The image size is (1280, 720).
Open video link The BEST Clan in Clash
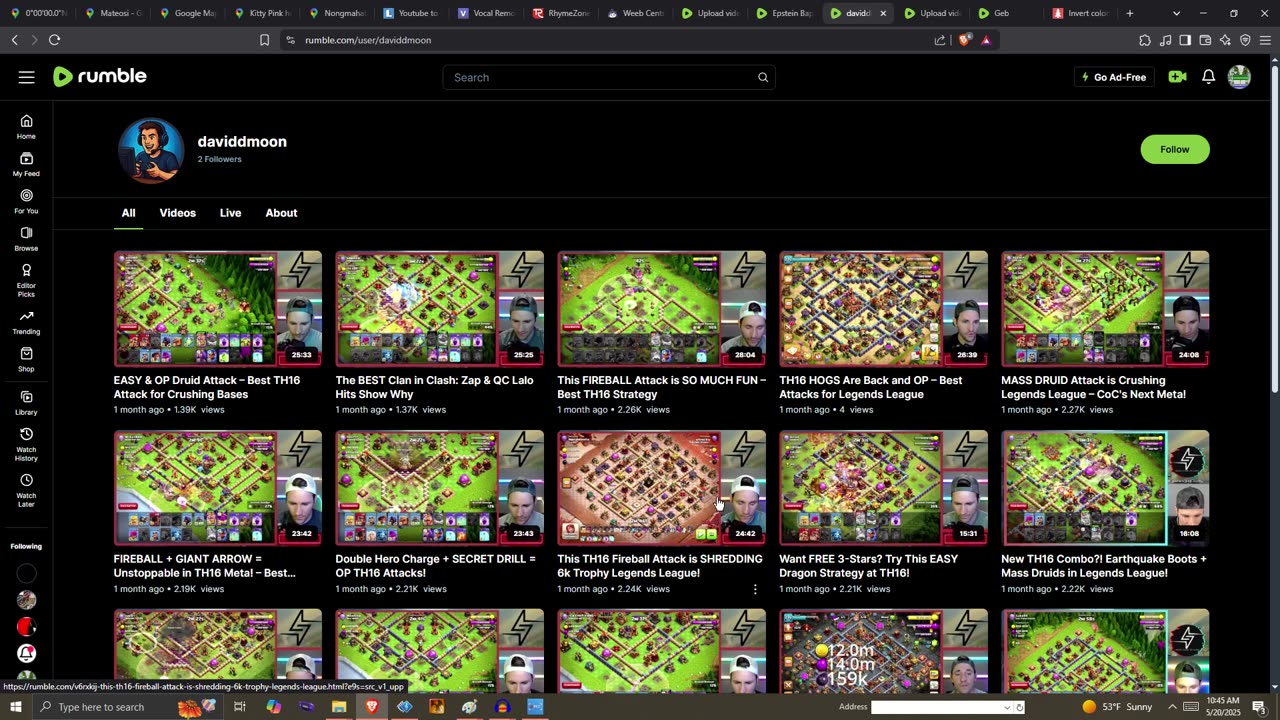pyautogui.click(x=434, y=387)
